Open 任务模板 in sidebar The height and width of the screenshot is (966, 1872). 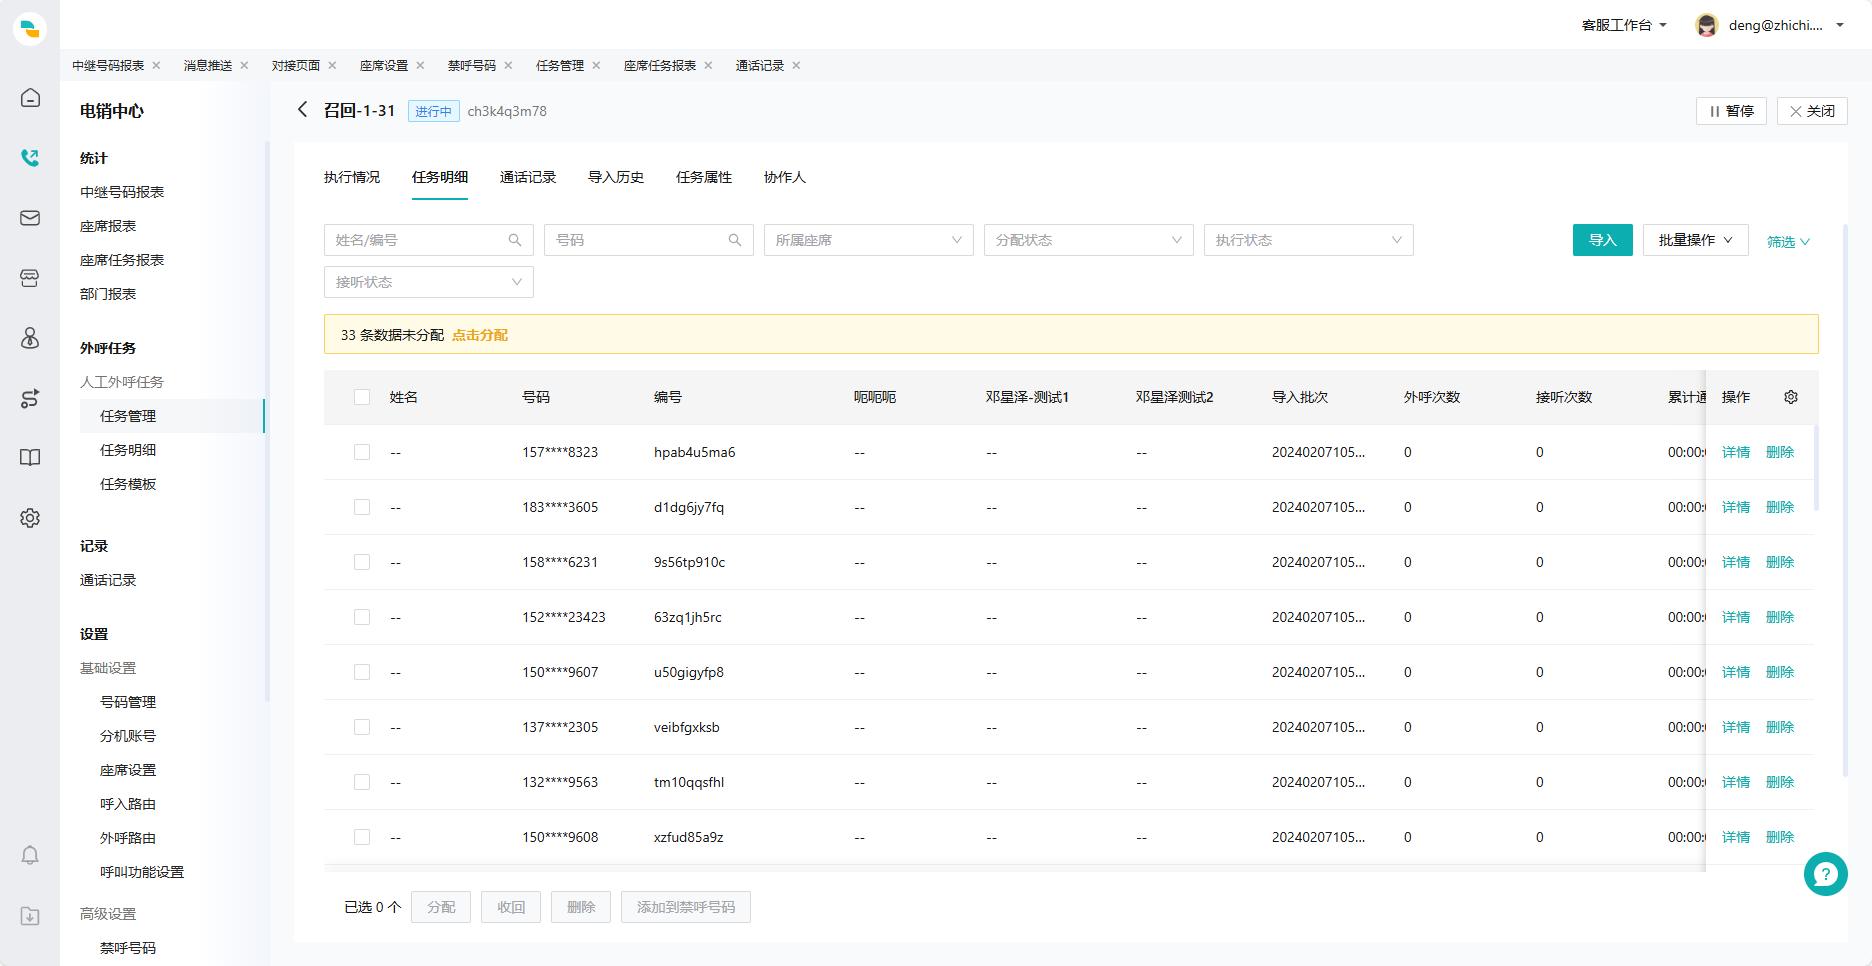tap(128, 484)
